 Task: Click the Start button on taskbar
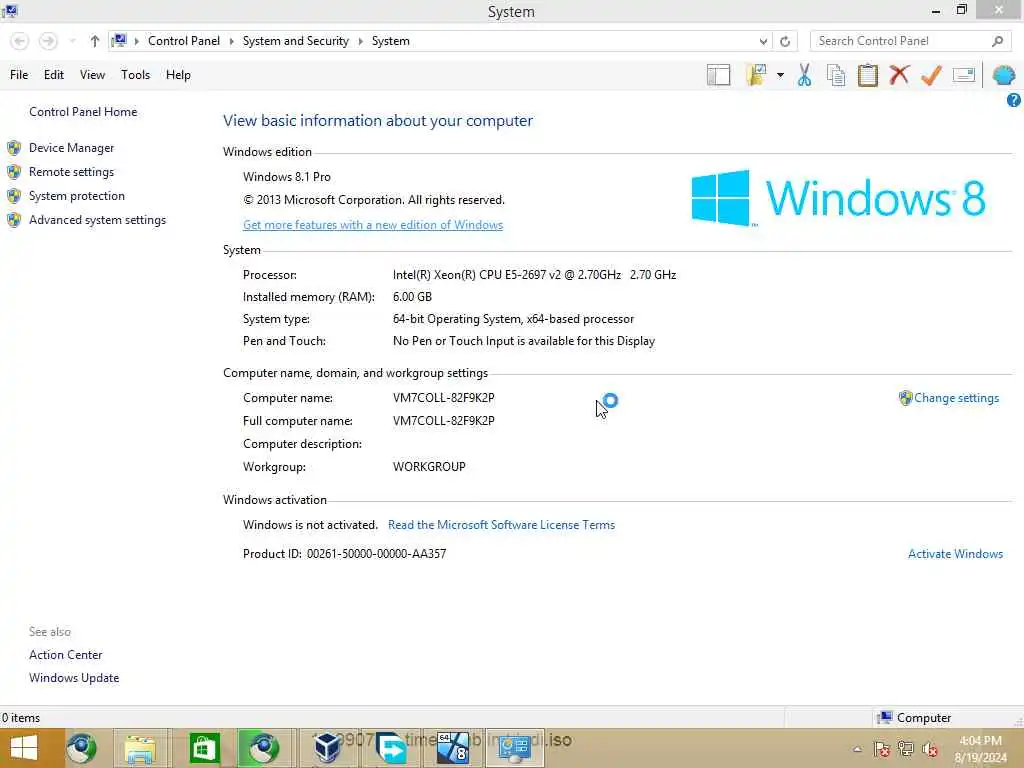24,748
